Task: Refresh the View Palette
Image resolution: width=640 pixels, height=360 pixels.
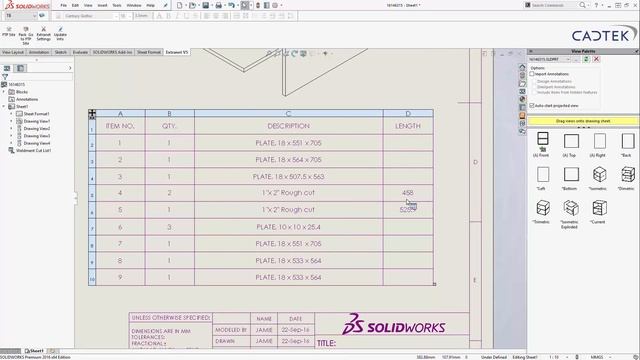Action: tap(586, 59)
